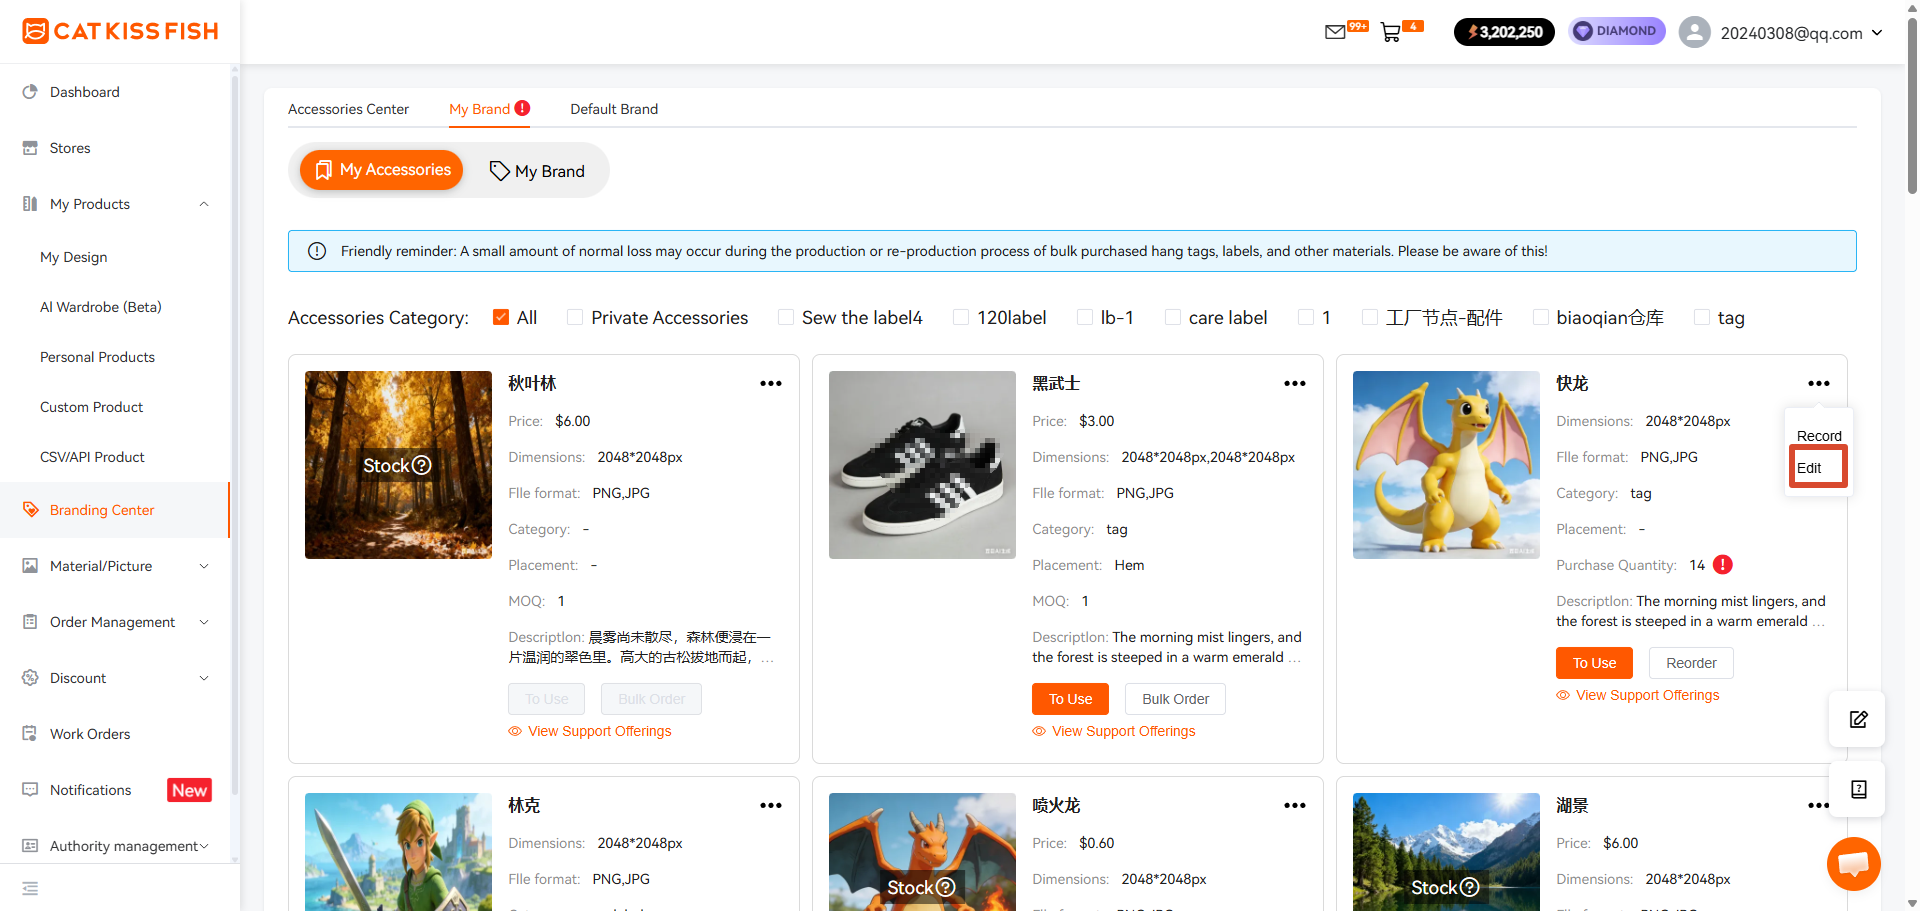1920x911 pixels.
Task: Check the 120label category checkbox
Action: [961, 317]
